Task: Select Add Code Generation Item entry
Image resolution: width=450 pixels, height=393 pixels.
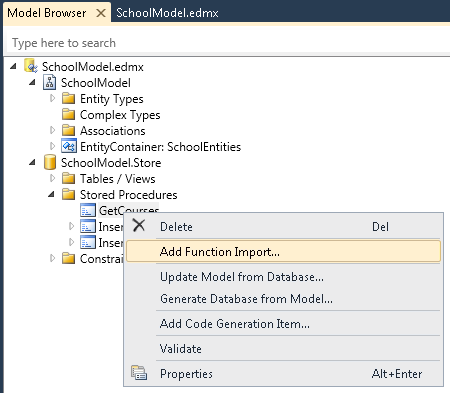Action: (x=235, y=324)
